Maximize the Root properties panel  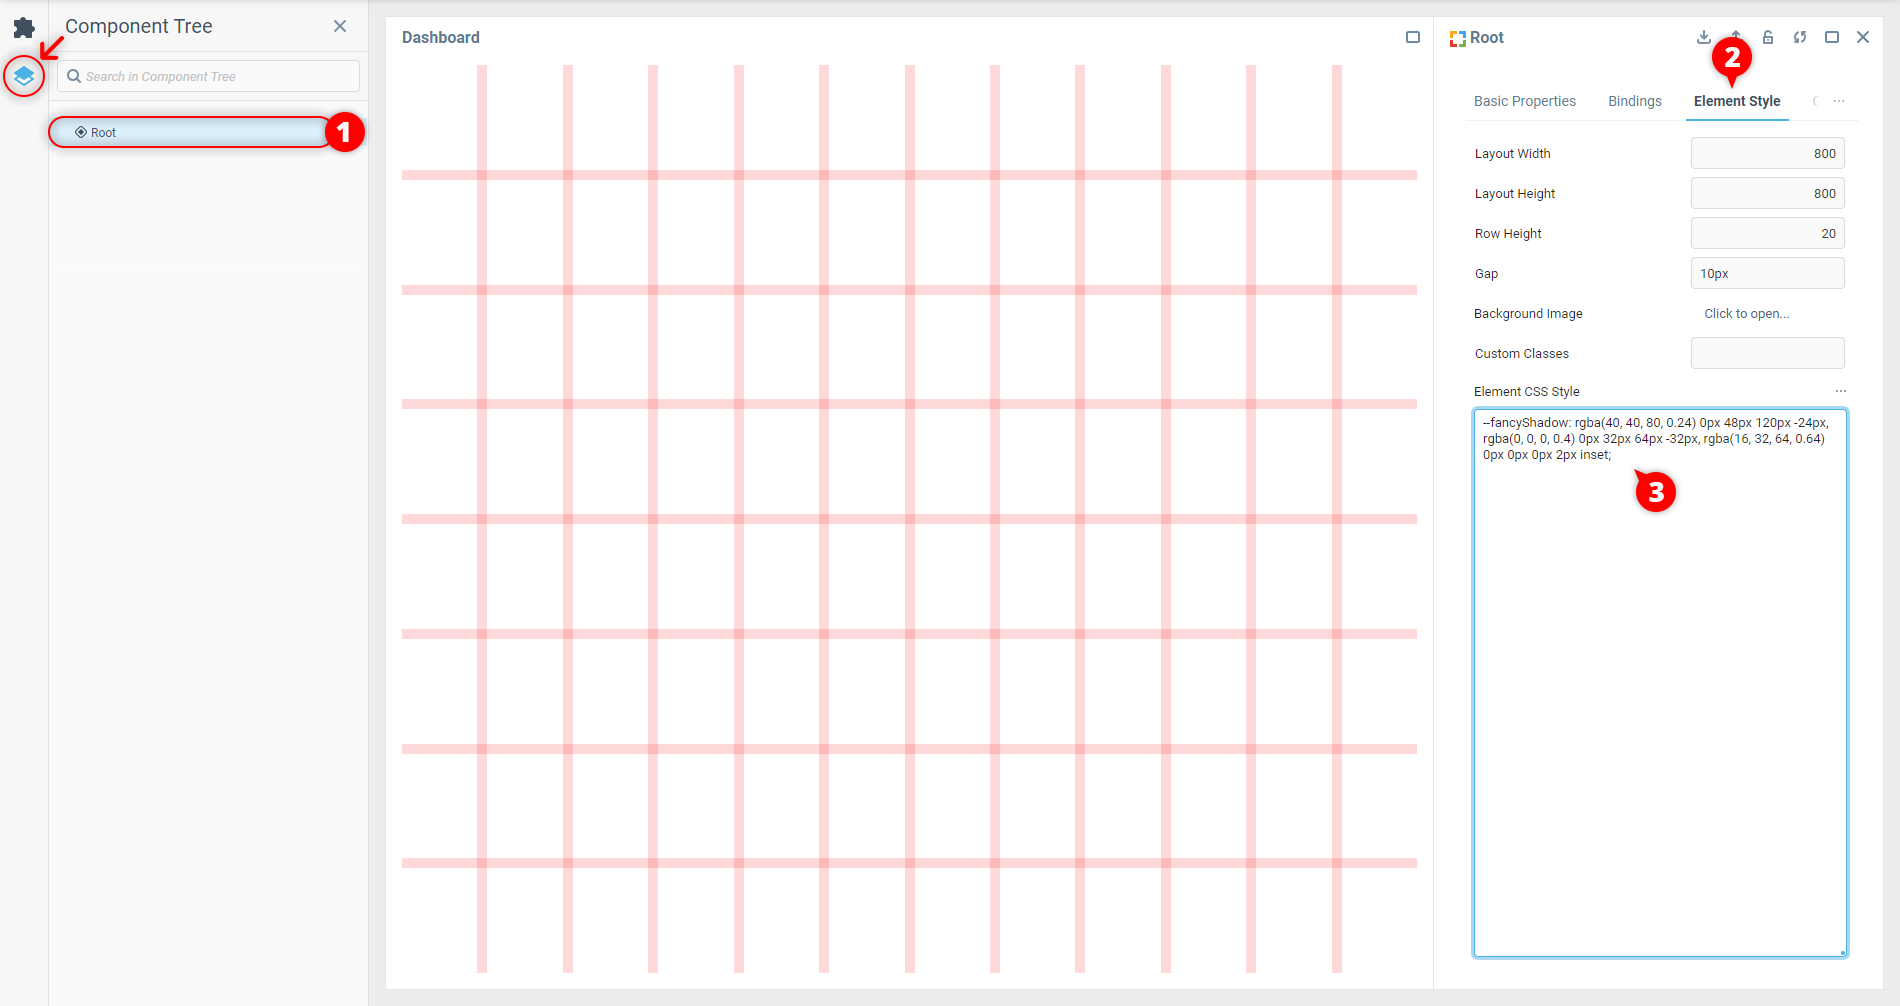(x=1832, y=37)
